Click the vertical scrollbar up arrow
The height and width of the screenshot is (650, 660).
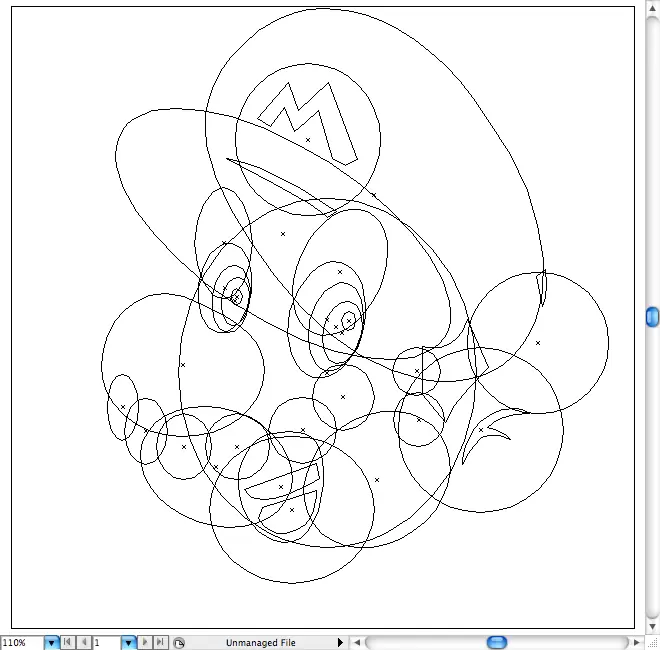[x=652, y=8]
